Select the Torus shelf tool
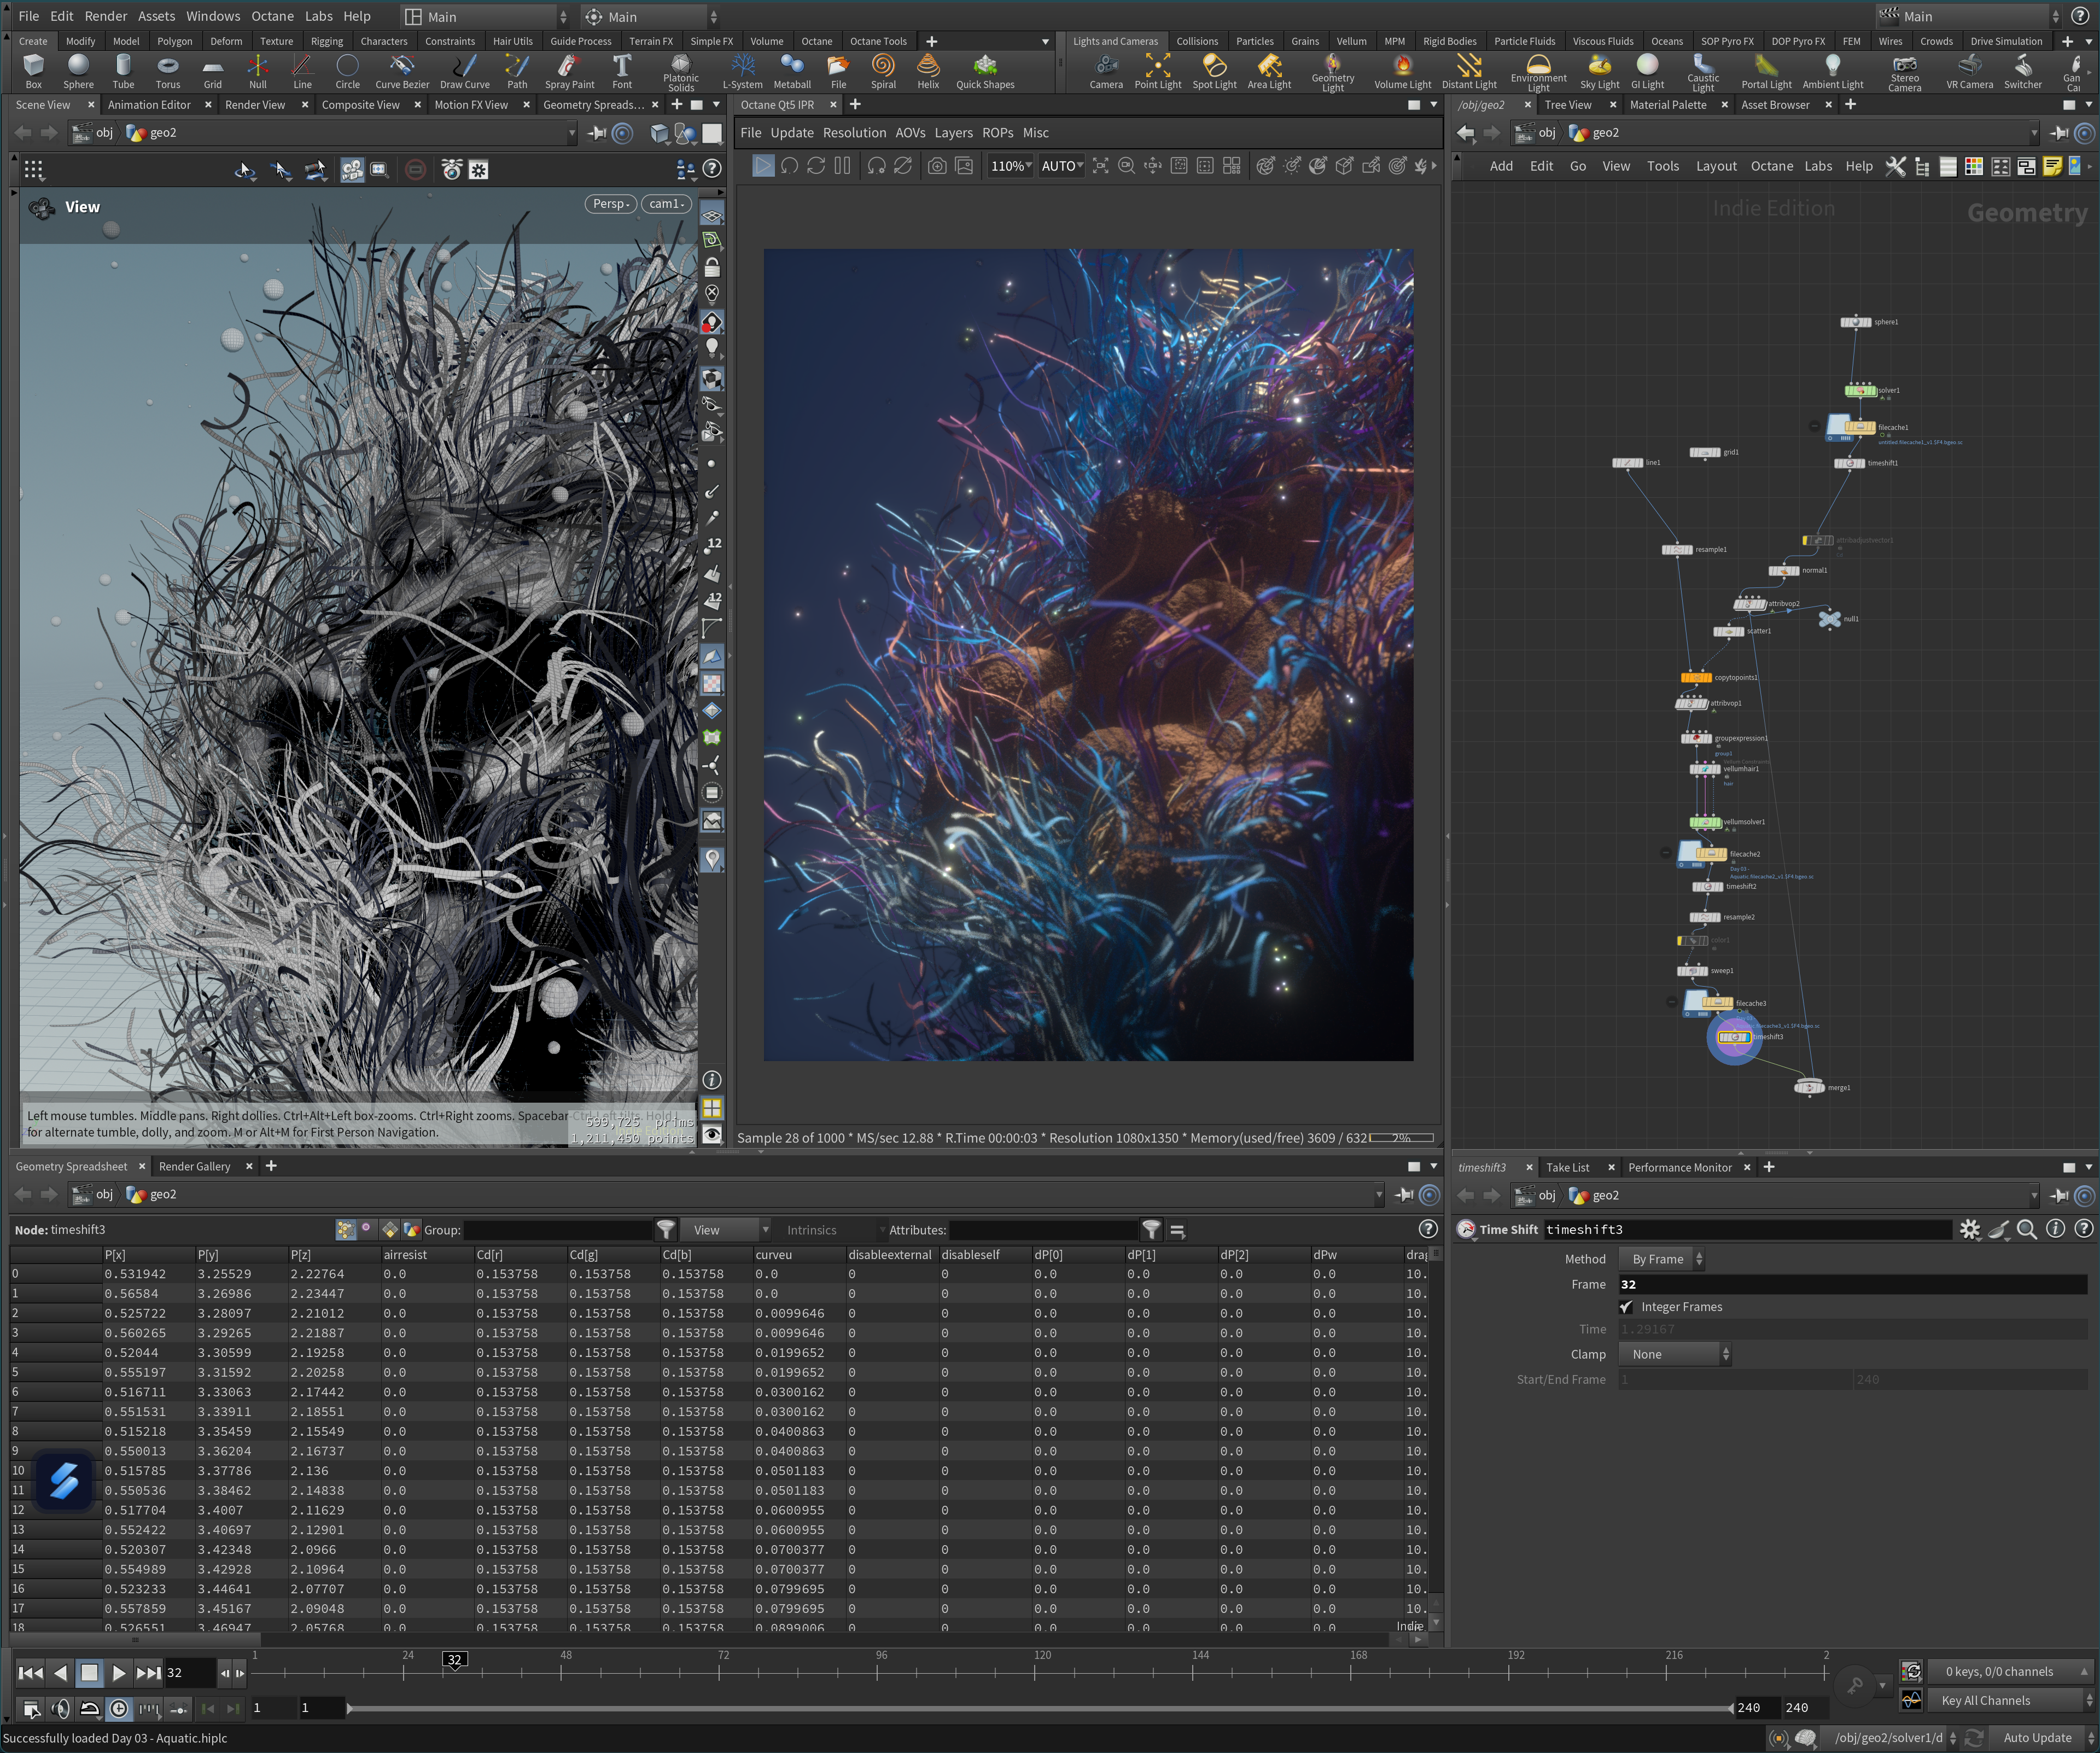This screenshot has height=1753, width=2100. pos(168,71)
